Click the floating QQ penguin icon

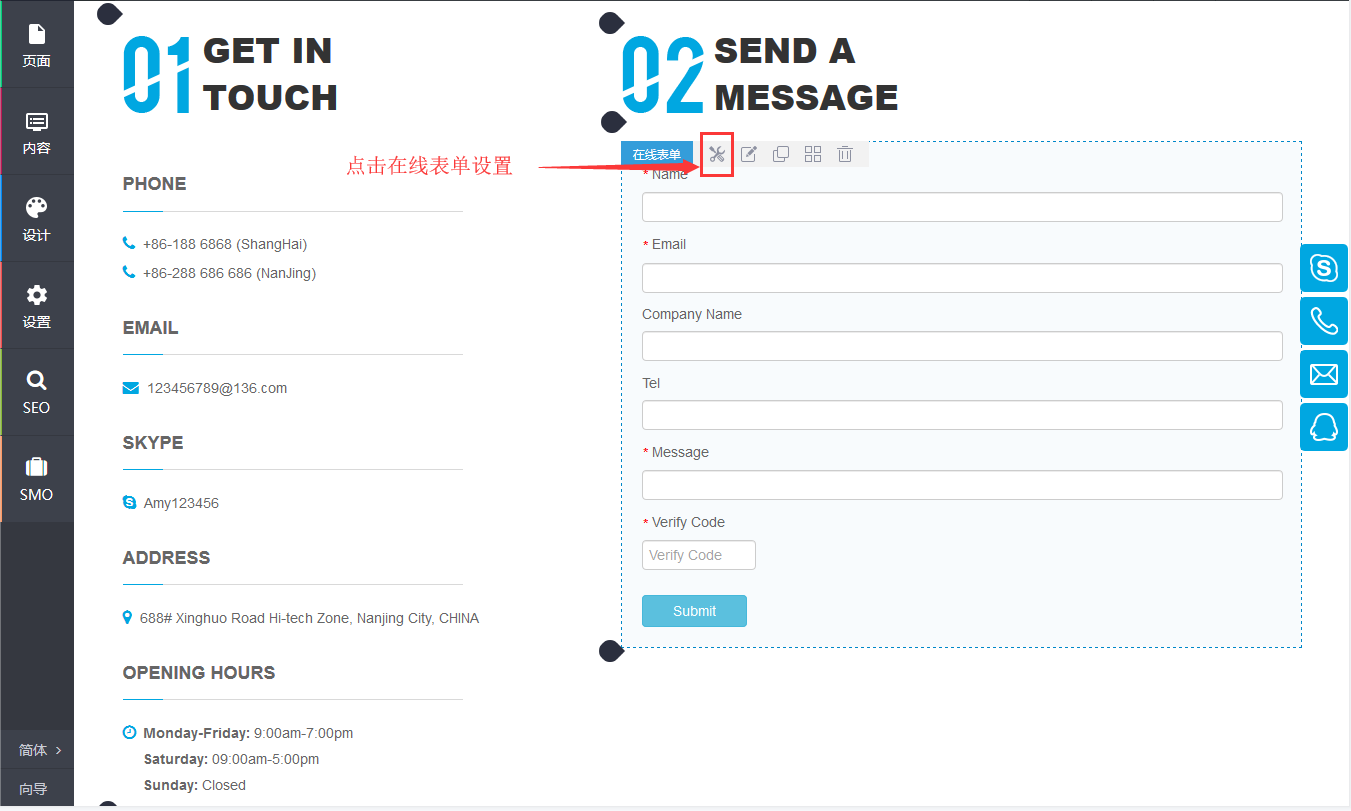click(x=1324, y=427)
